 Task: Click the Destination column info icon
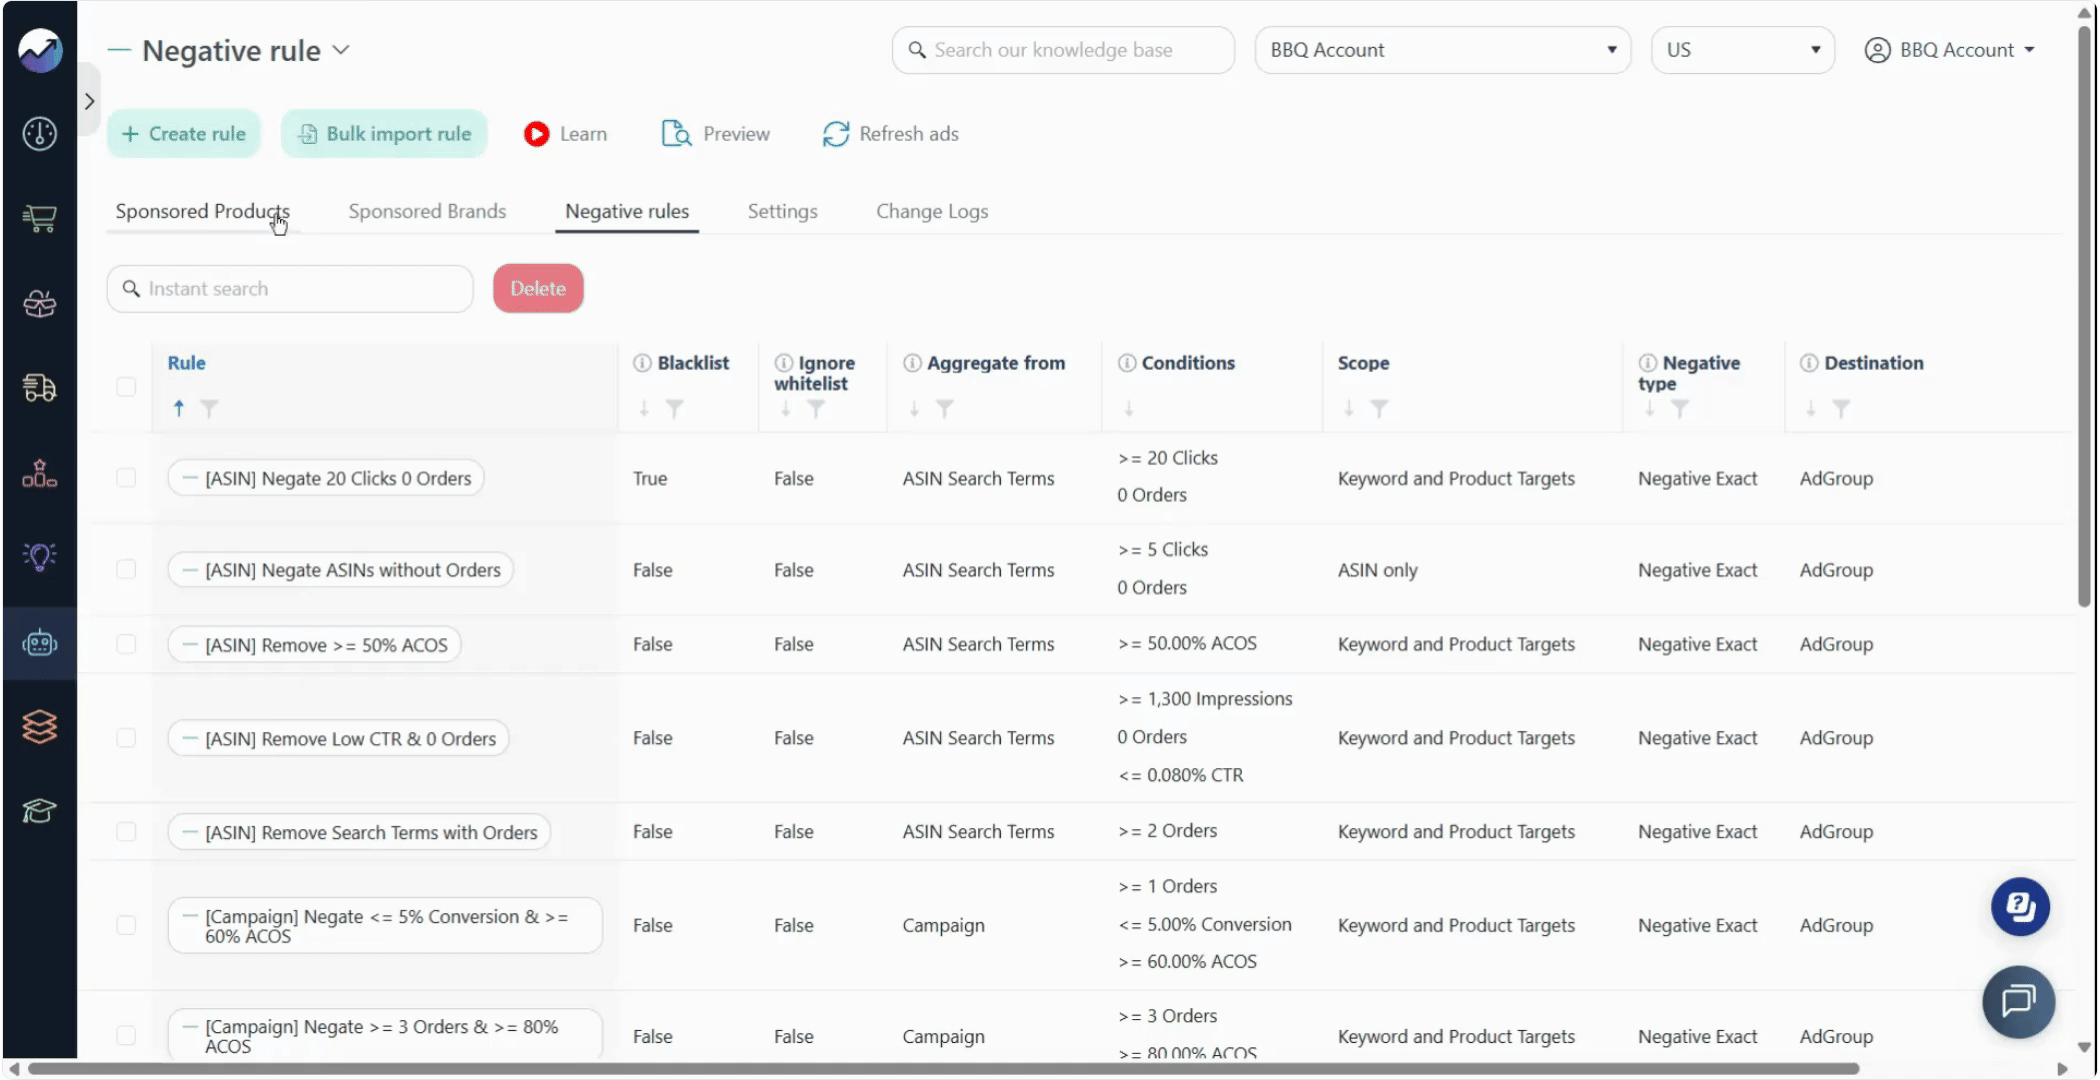click(1809, 363)
